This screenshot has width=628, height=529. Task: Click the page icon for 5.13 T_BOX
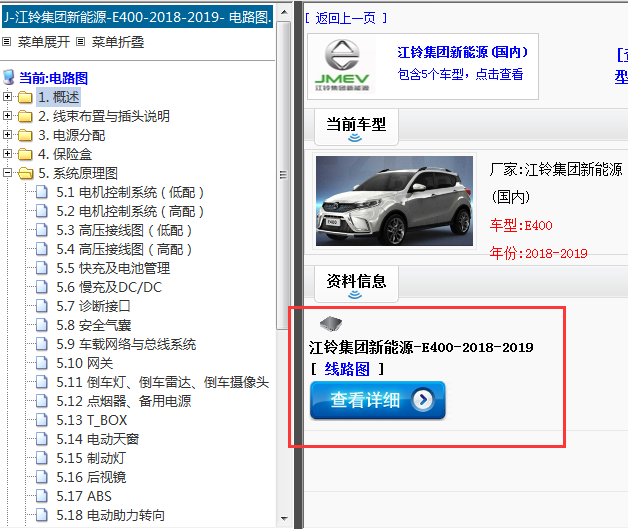point(42,420)
